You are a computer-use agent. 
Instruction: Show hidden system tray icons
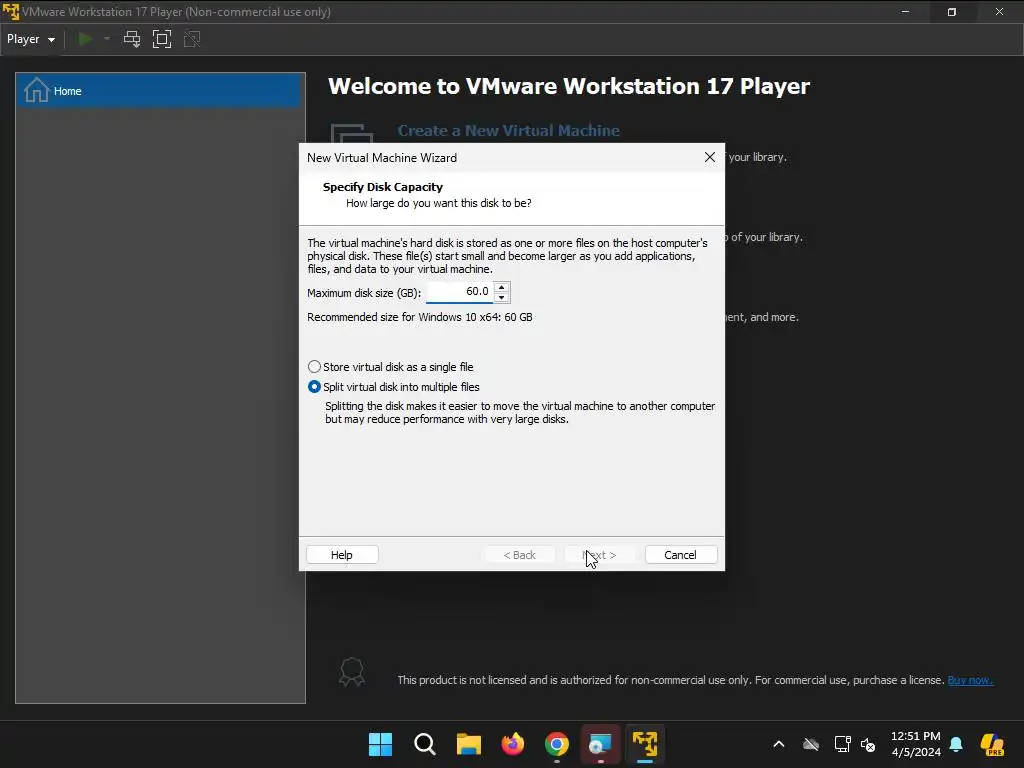(778, 744)
